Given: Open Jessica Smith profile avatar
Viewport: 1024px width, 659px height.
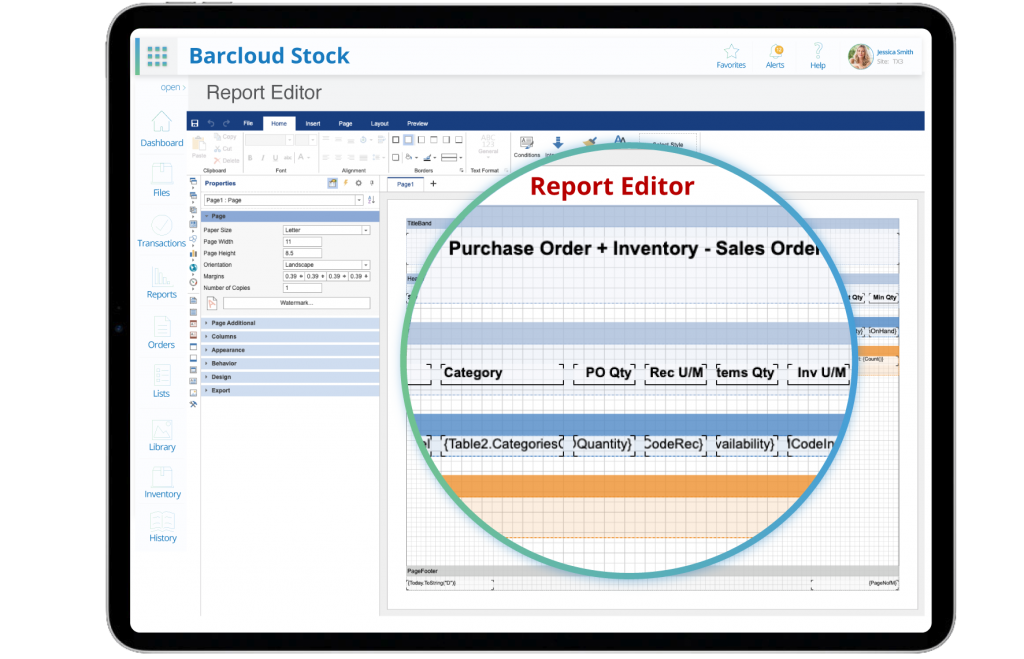Looking at the screenshot, I should (860, 57).
